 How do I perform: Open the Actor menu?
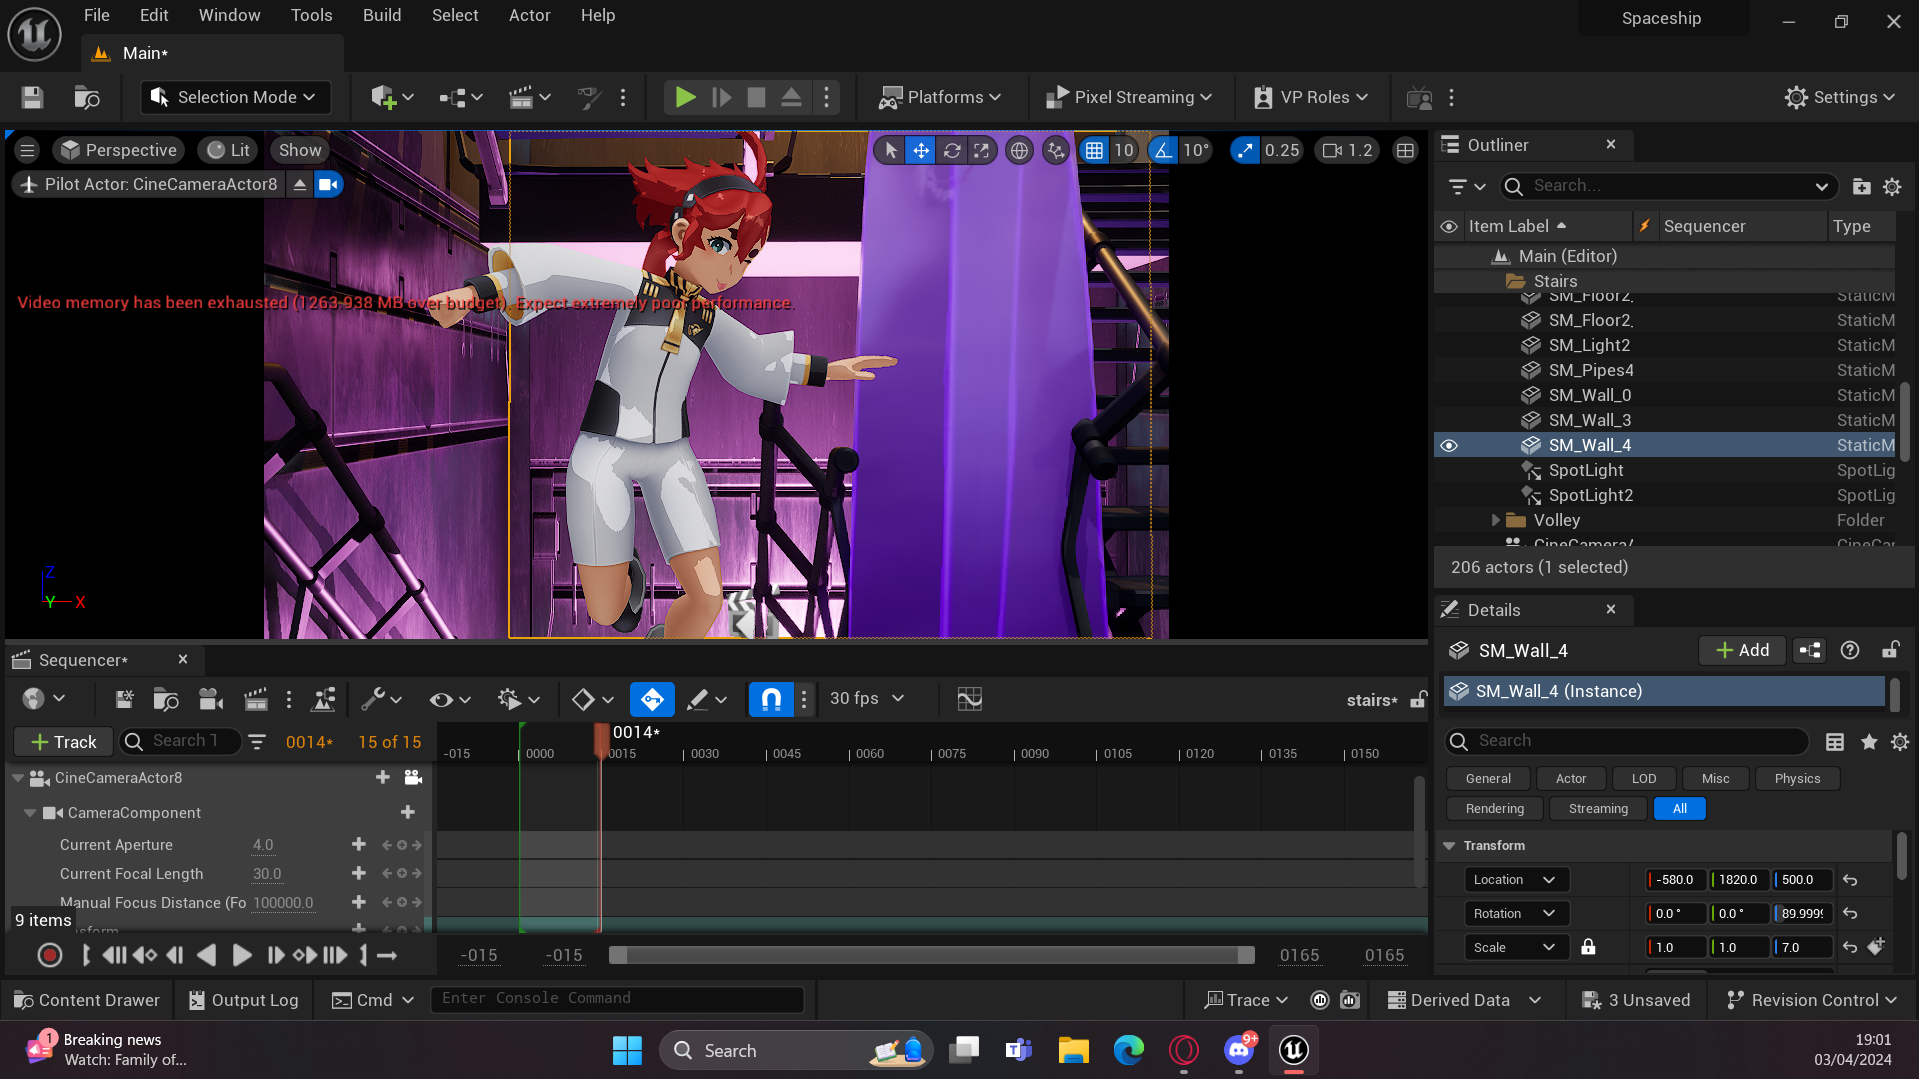pyautogui.click(x=529, y=15)
